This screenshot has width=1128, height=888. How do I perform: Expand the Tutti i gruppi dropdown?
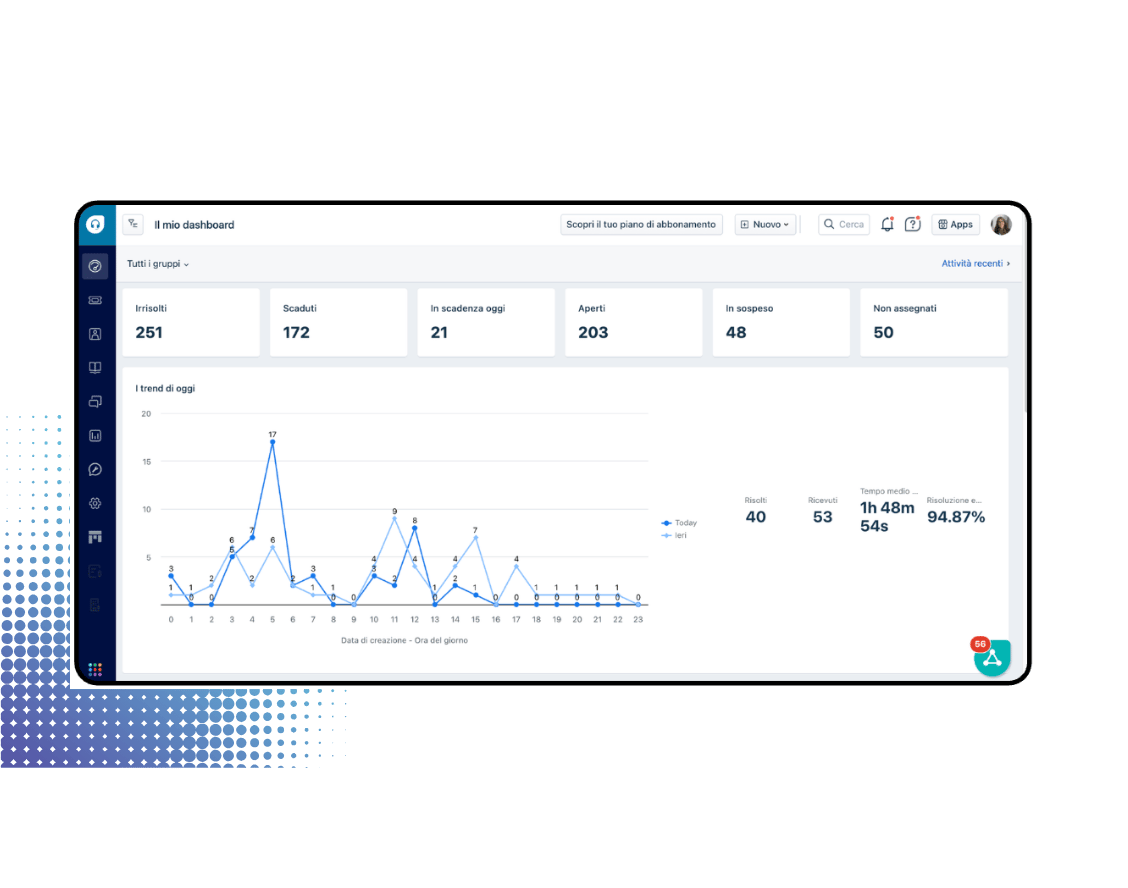pos(158,264)
